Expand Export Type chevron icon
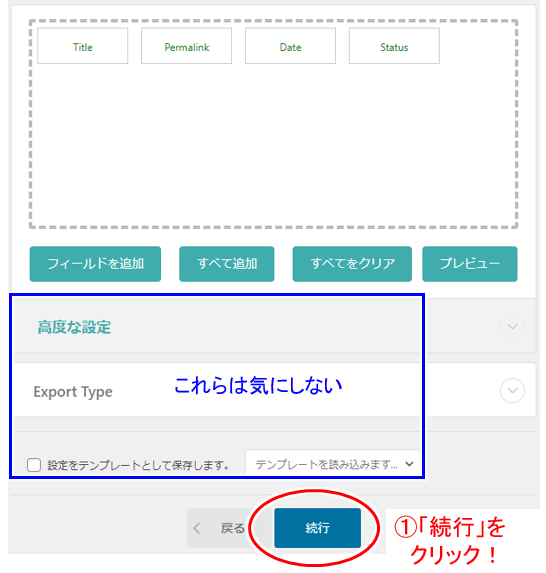Image resolution: width=546 pixels, height=573 pixels. tap(512, 390)
